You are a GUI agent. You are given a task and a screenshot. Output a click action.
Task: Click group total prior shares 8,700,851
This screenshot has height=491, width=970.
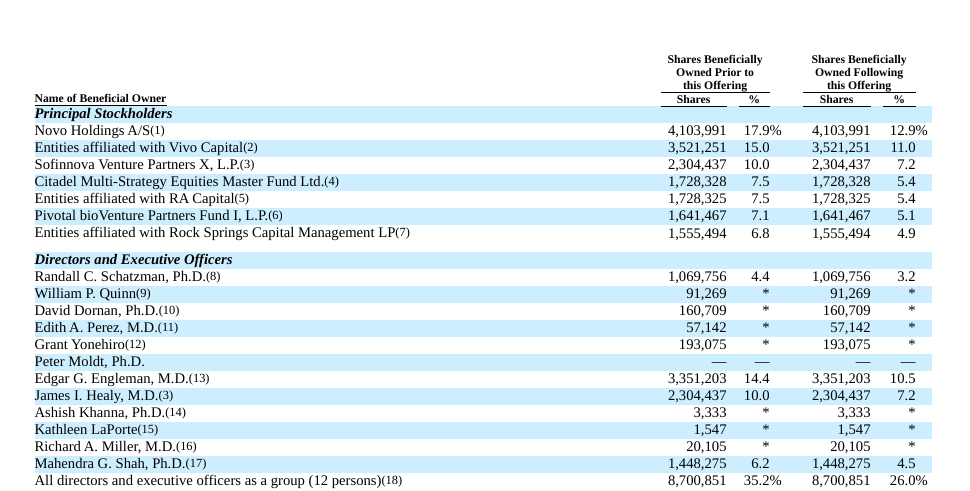tap(697, 480)
